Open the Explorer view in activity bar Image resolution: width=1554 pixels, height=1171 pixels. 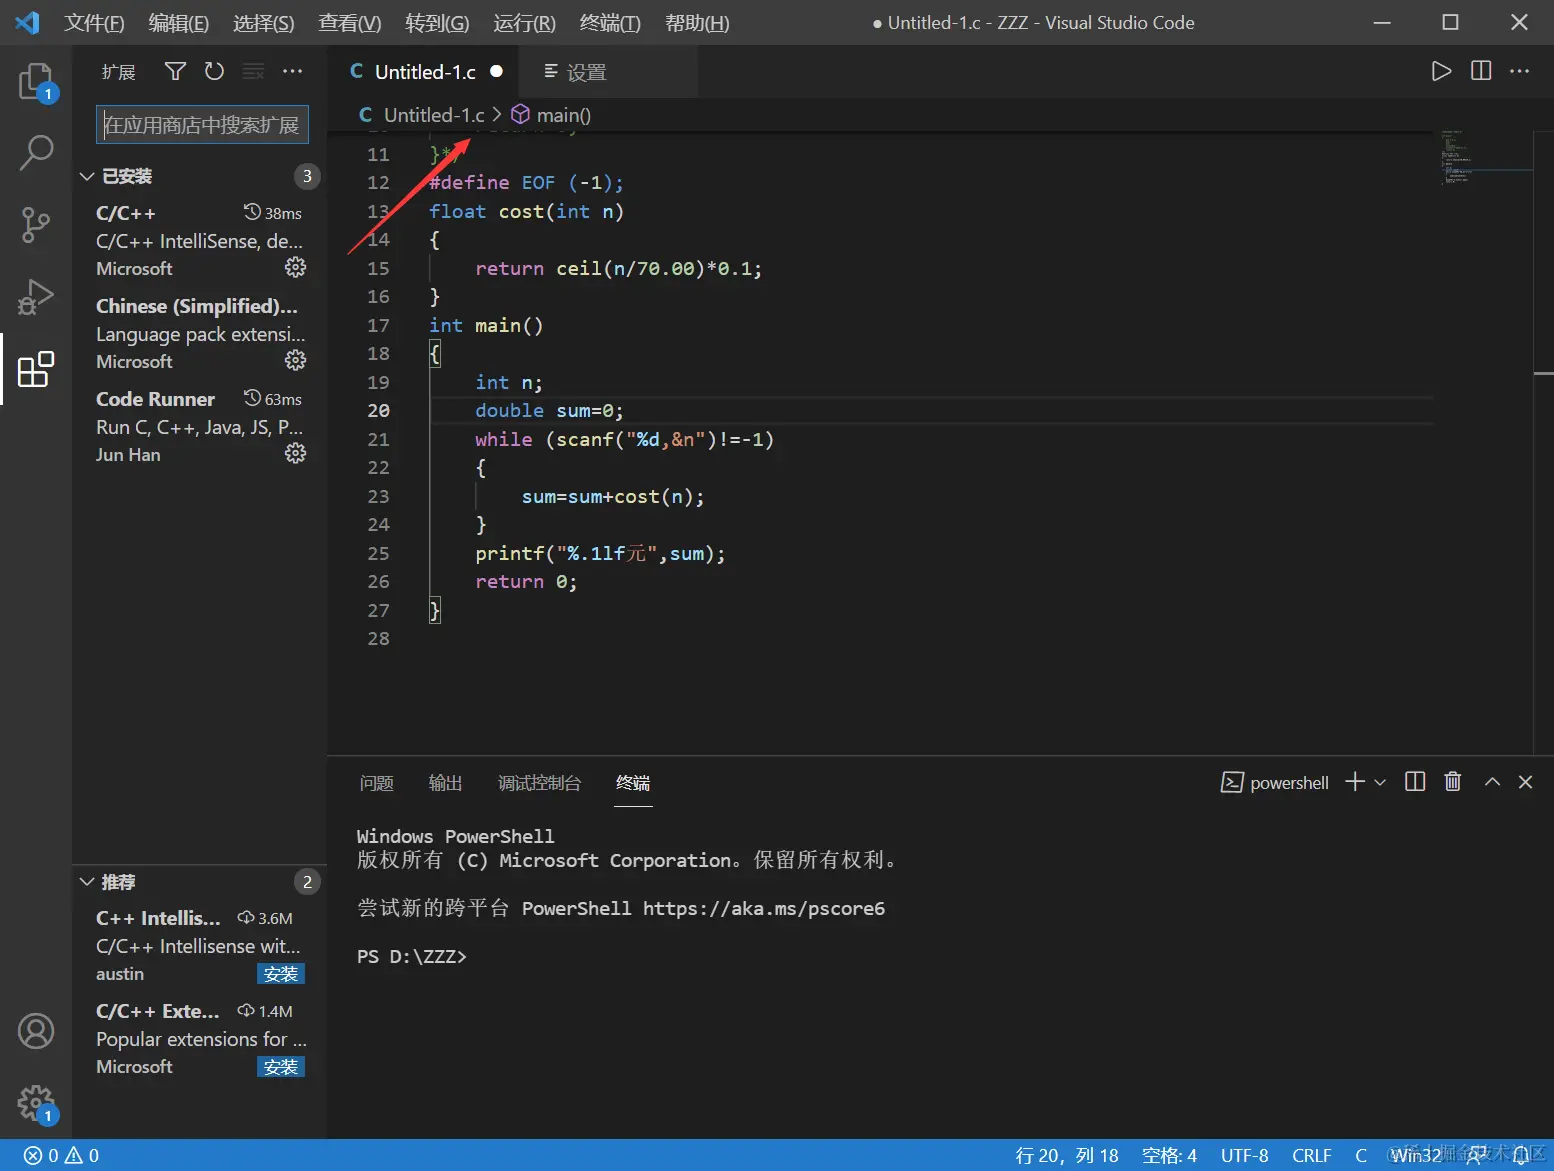click(36, 81)
